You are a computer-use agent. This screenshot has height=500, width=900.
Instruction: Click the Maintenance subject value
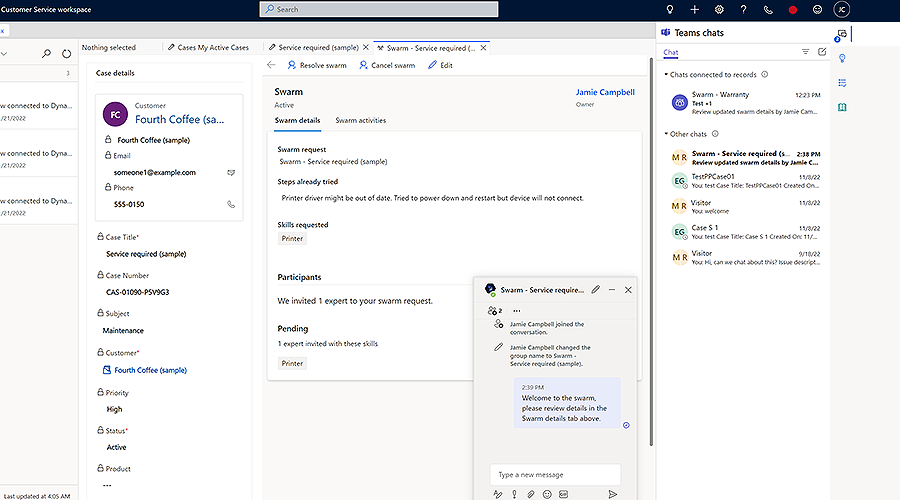coord(123,331)
